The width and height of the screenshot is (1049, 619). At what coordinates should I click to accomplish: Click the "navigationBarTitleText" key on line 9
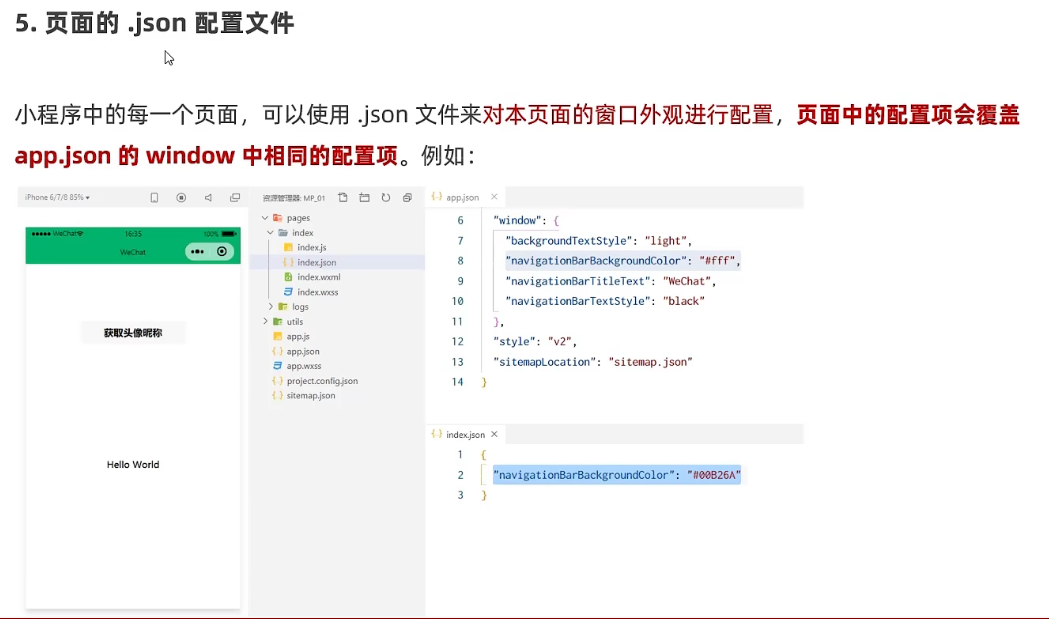(579, 281)
